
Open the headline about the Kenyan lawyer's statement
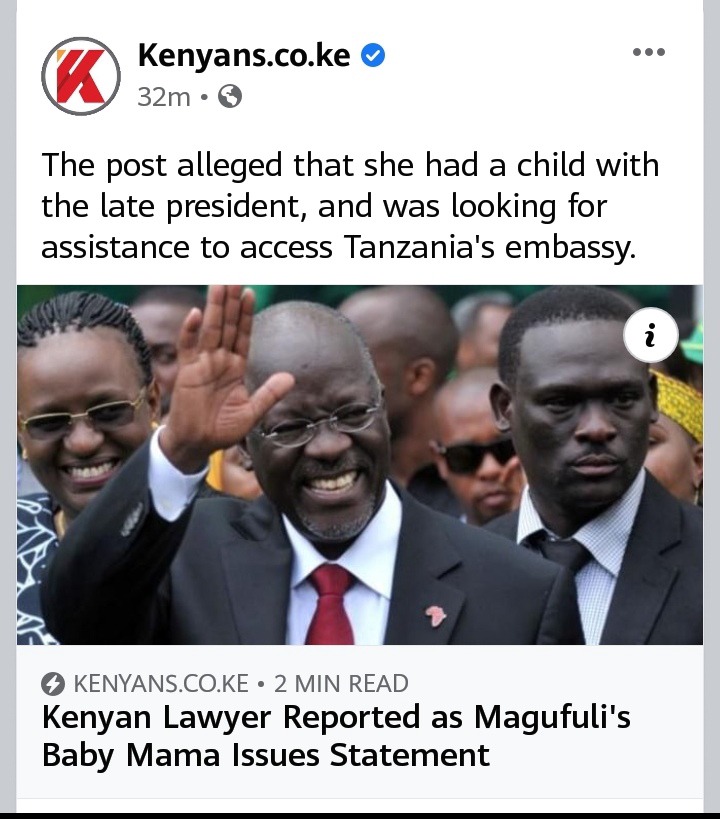coord(336,735)
